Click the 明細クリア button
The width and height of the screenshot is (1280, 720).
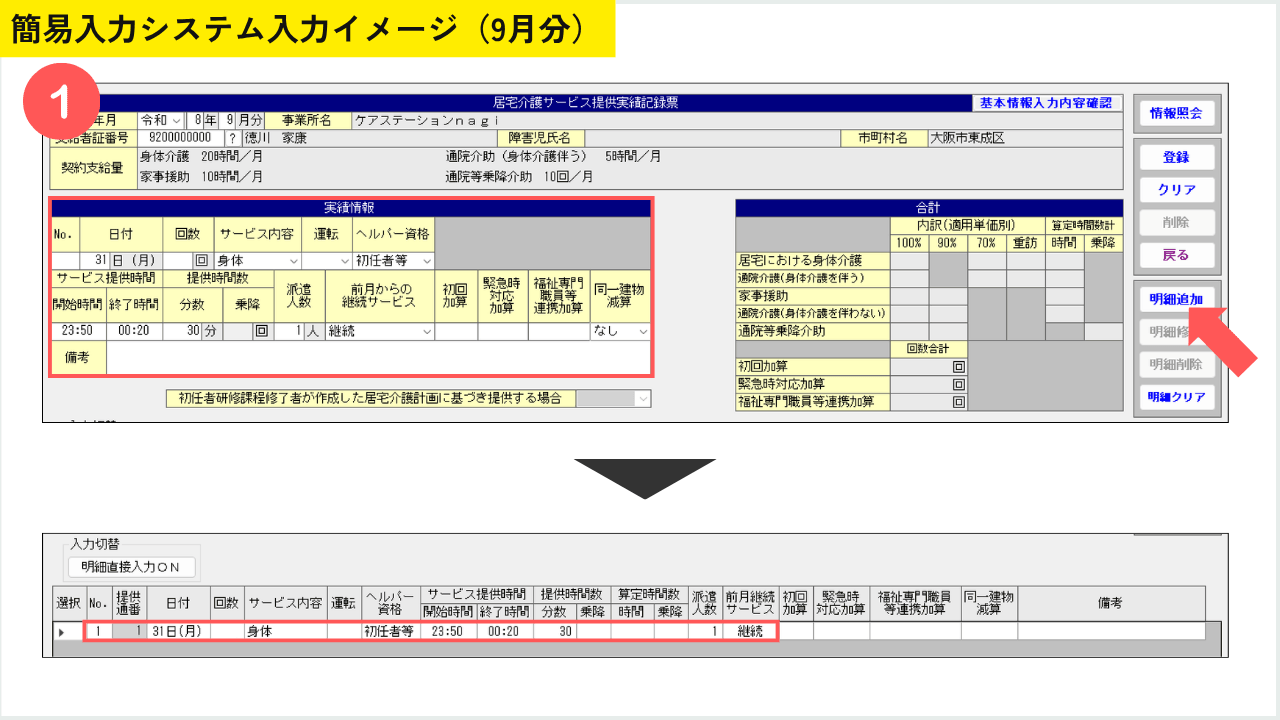[x=1176, y=397]
